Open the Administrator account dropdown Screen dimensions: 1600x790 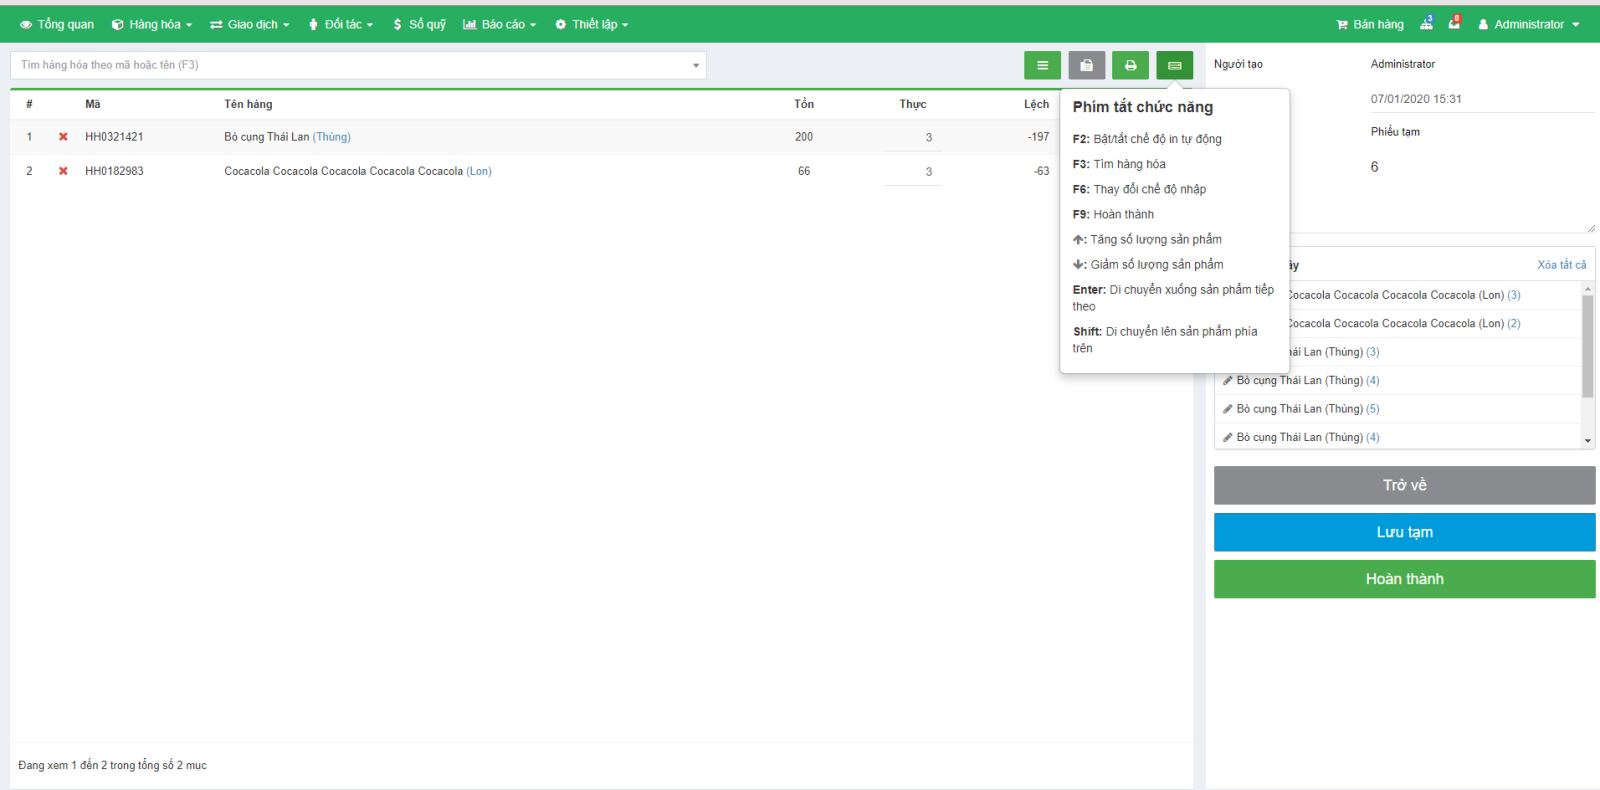coord(1529,24)
